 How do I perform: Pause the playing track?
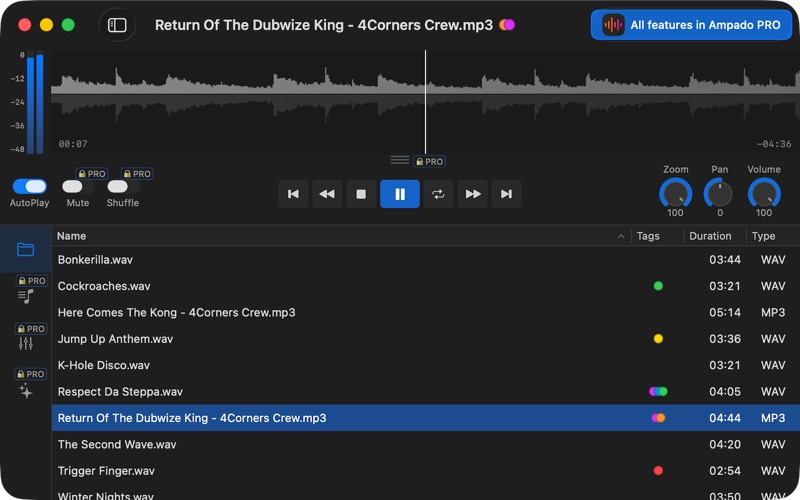pos(400,194)
